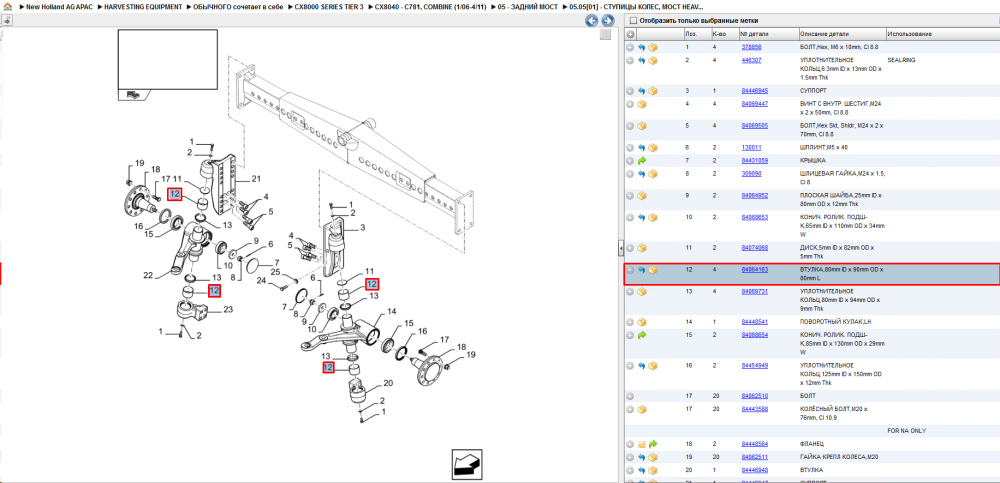
Task: Click ГАЙКА КРЕПЛ КОЛЕСА,M20 description
Action: pos(839,457)
